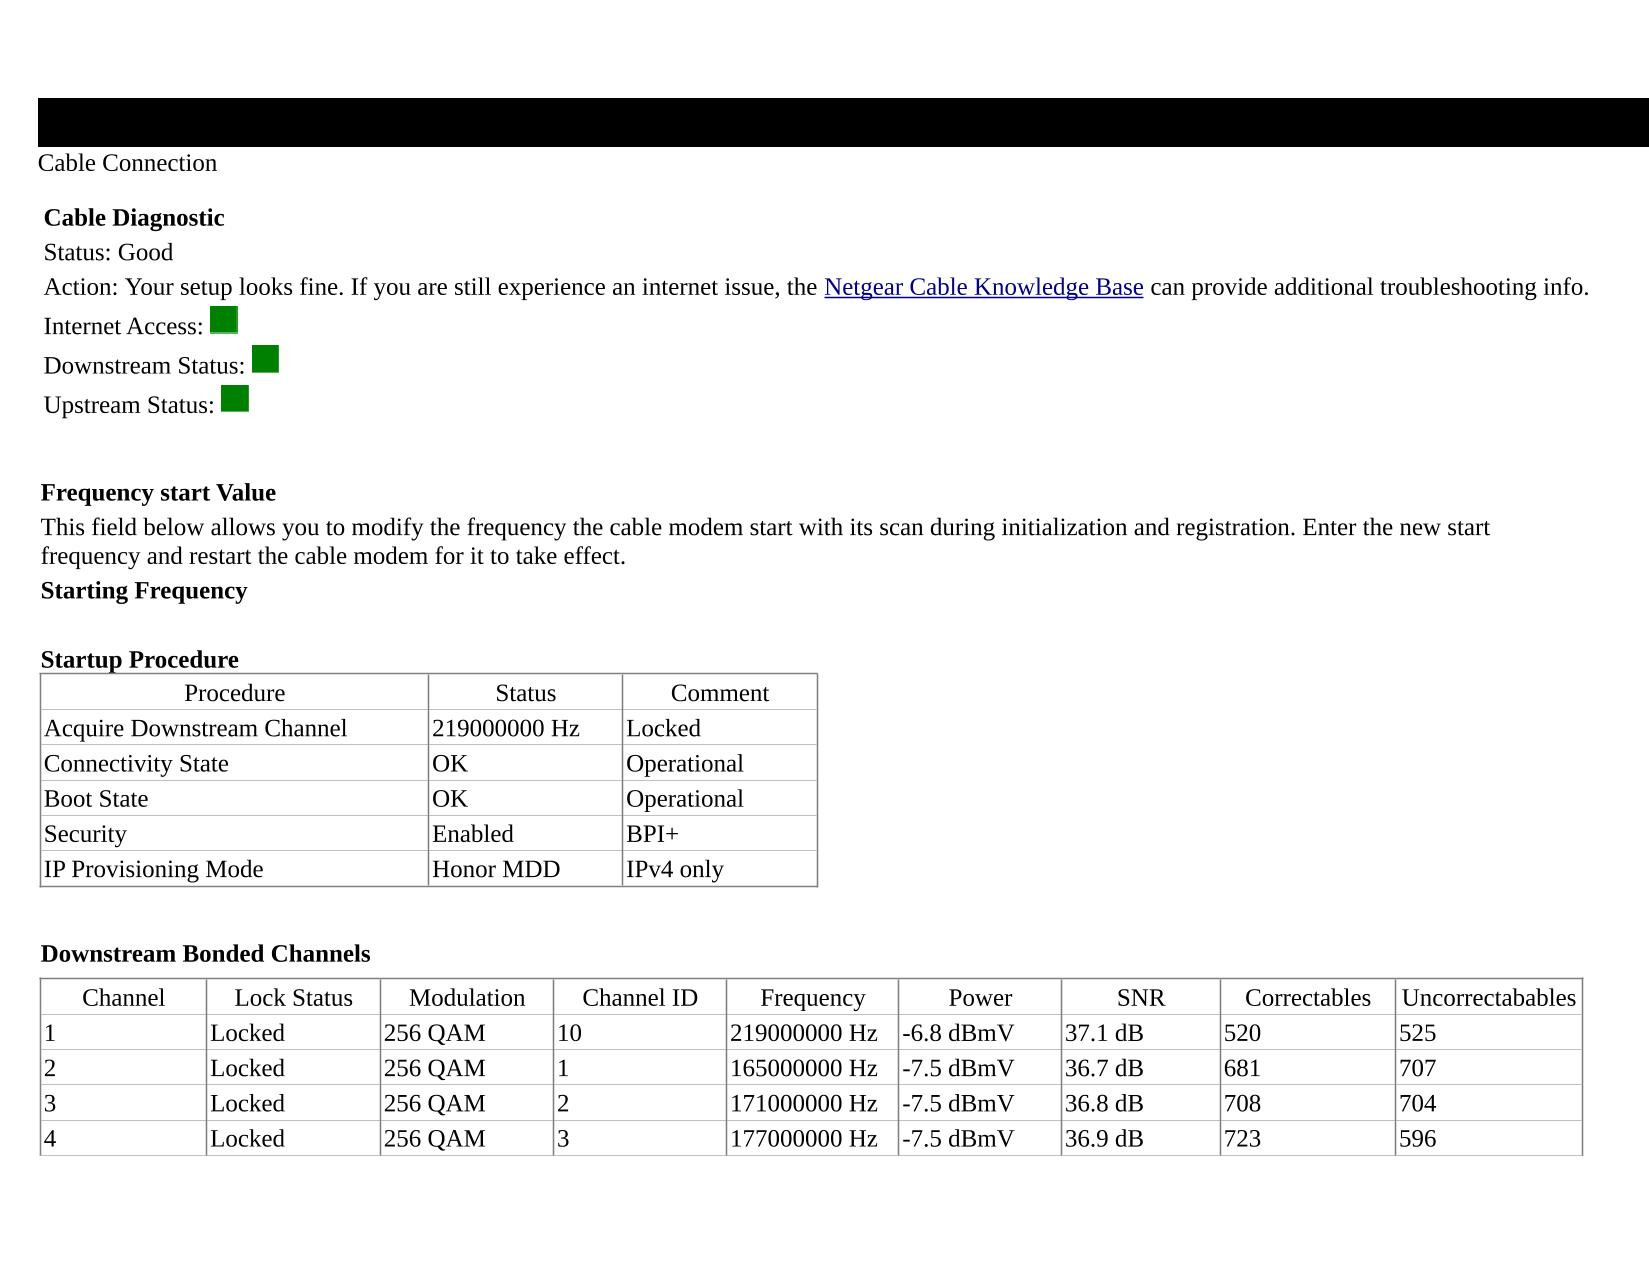
Task: Click the 'Correctables' column header
Action: click(1308, 998)
